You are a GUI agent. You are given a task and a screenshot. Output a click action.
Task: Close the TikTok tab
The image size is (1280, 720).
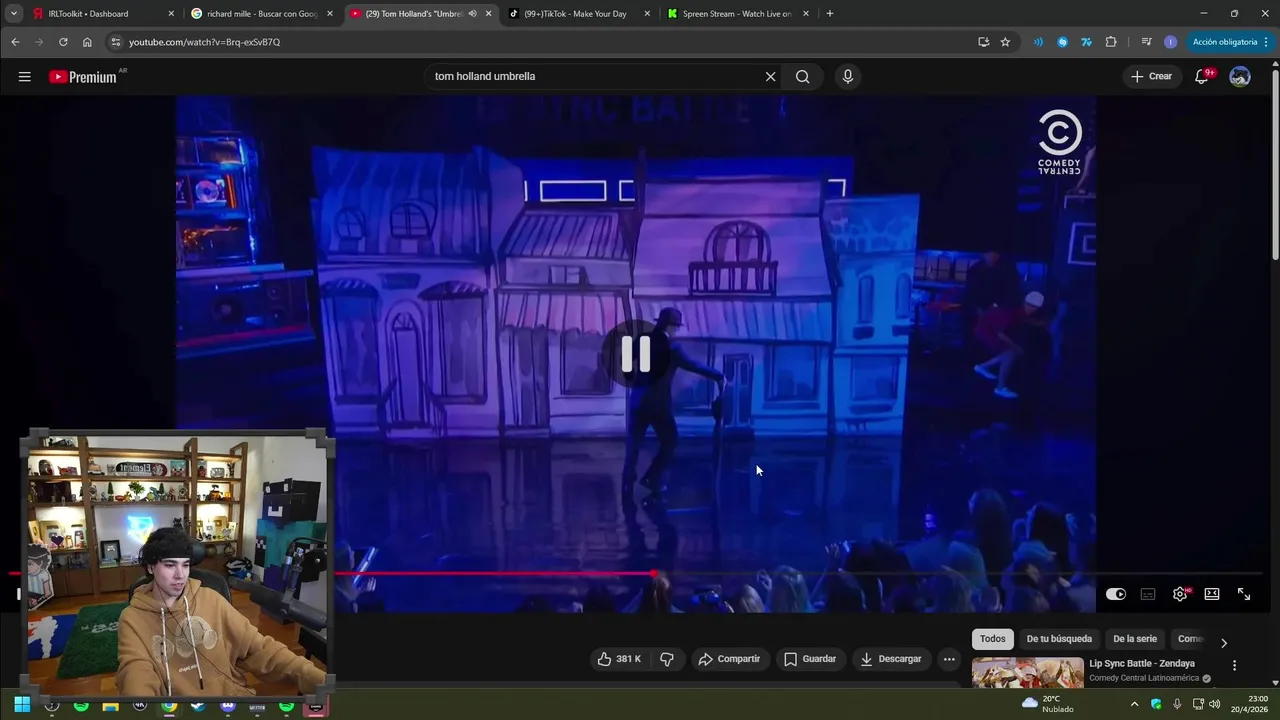click(x=647, y=14)
